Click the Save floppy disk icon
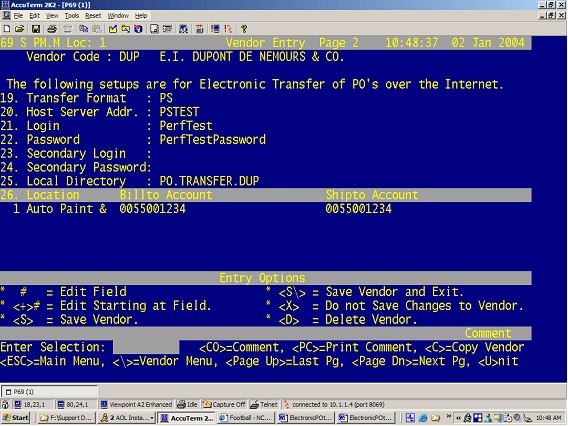 pos(36,29)
